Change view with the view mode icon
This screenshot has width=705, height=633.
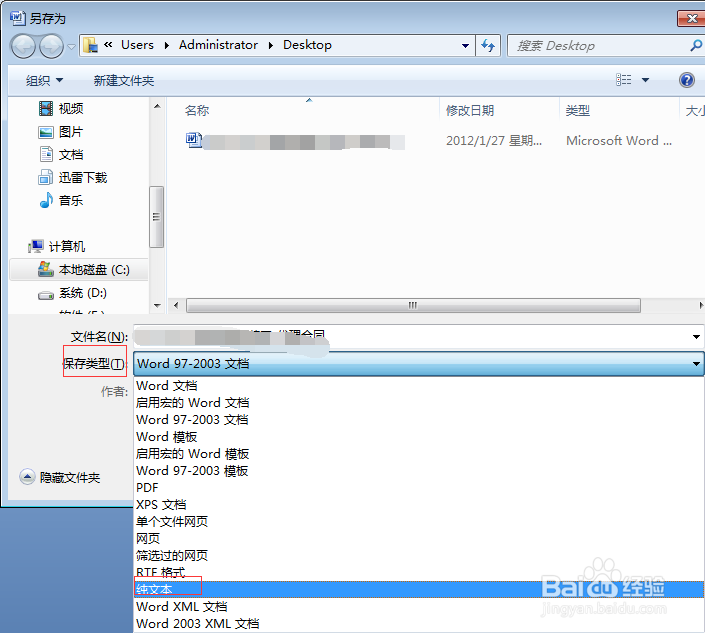tap(623, 80)
